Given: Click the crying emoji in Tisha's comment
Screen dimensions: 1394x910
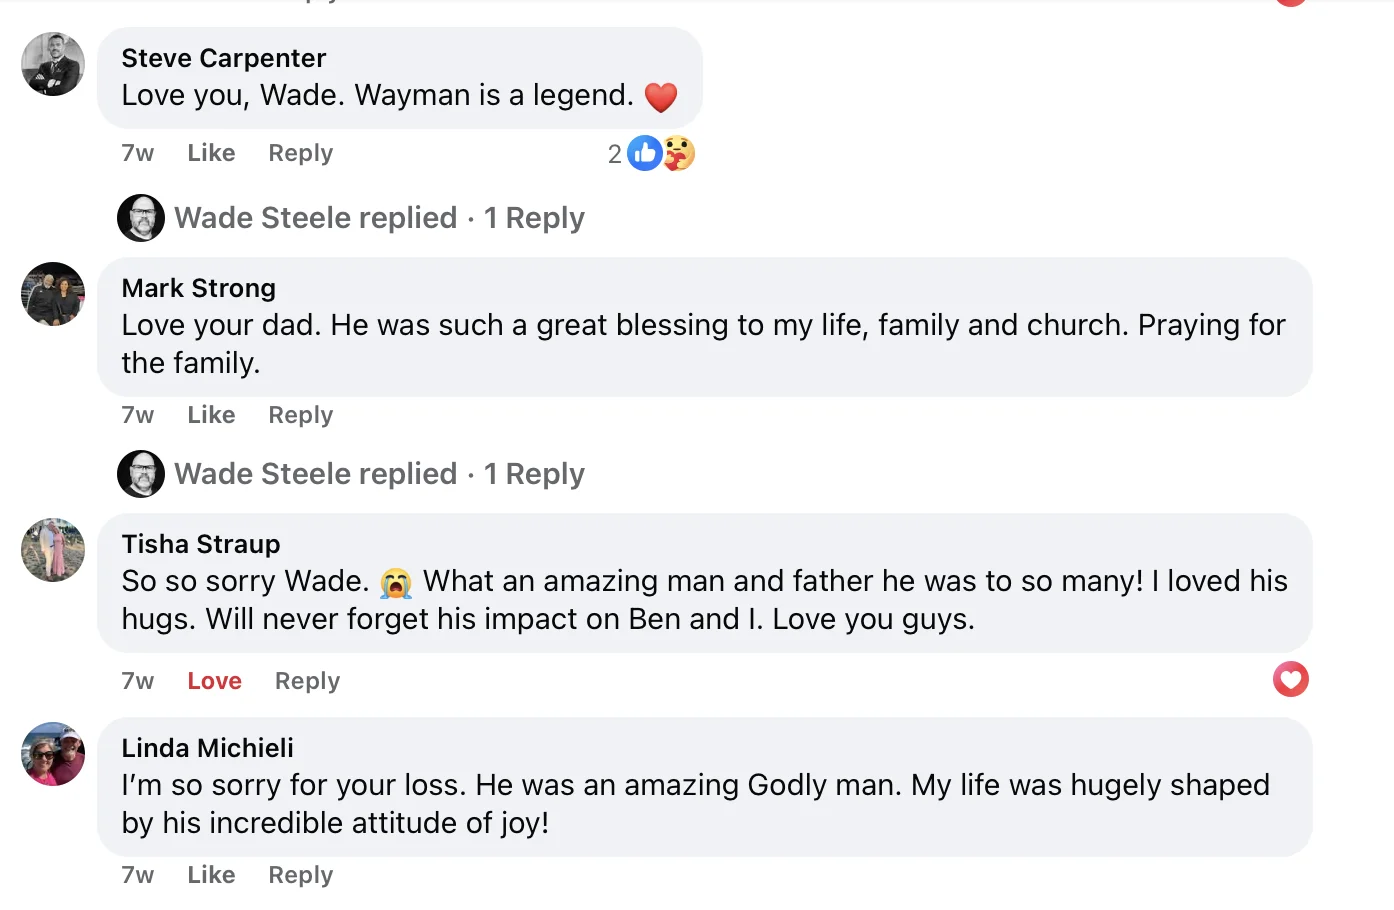Looking at the screenshot, I should click(396, 583).
